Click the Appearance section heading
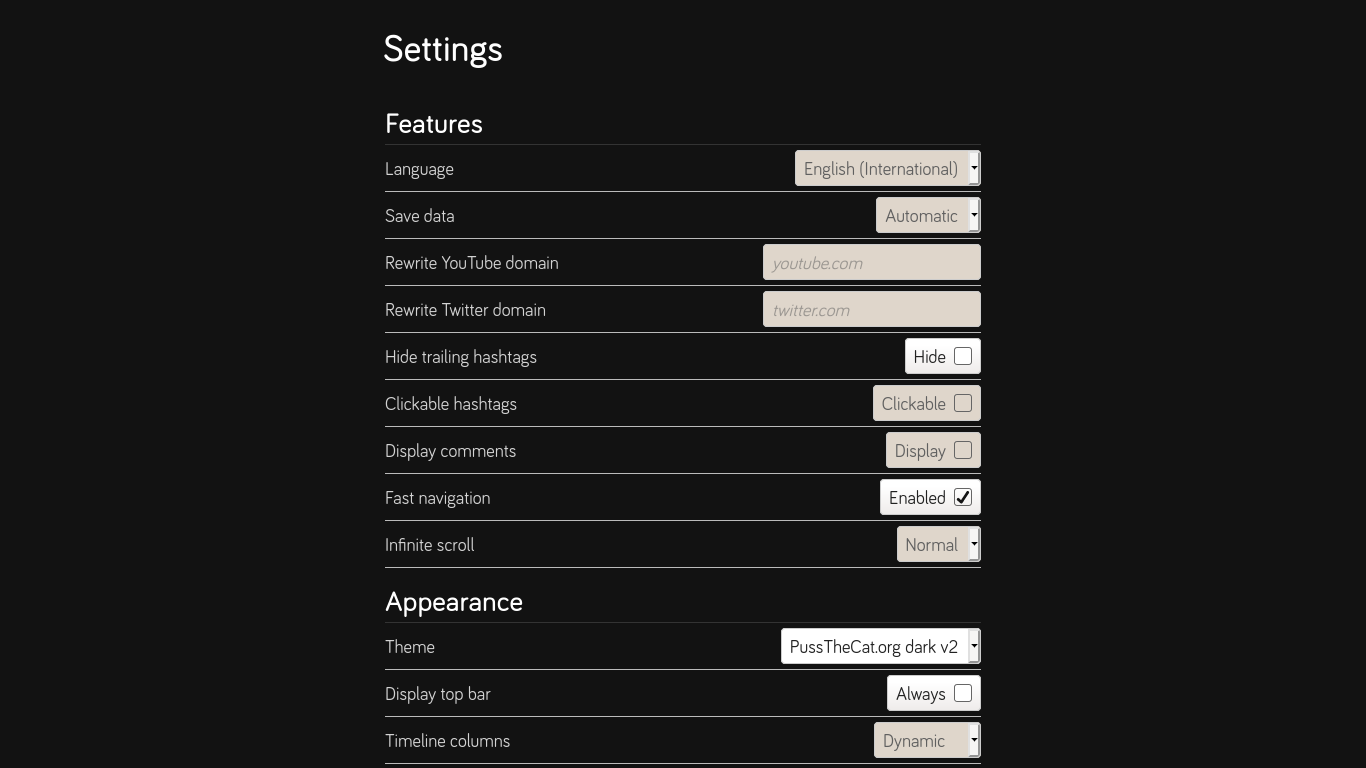The image size is (1366, 768). (454, 602)
